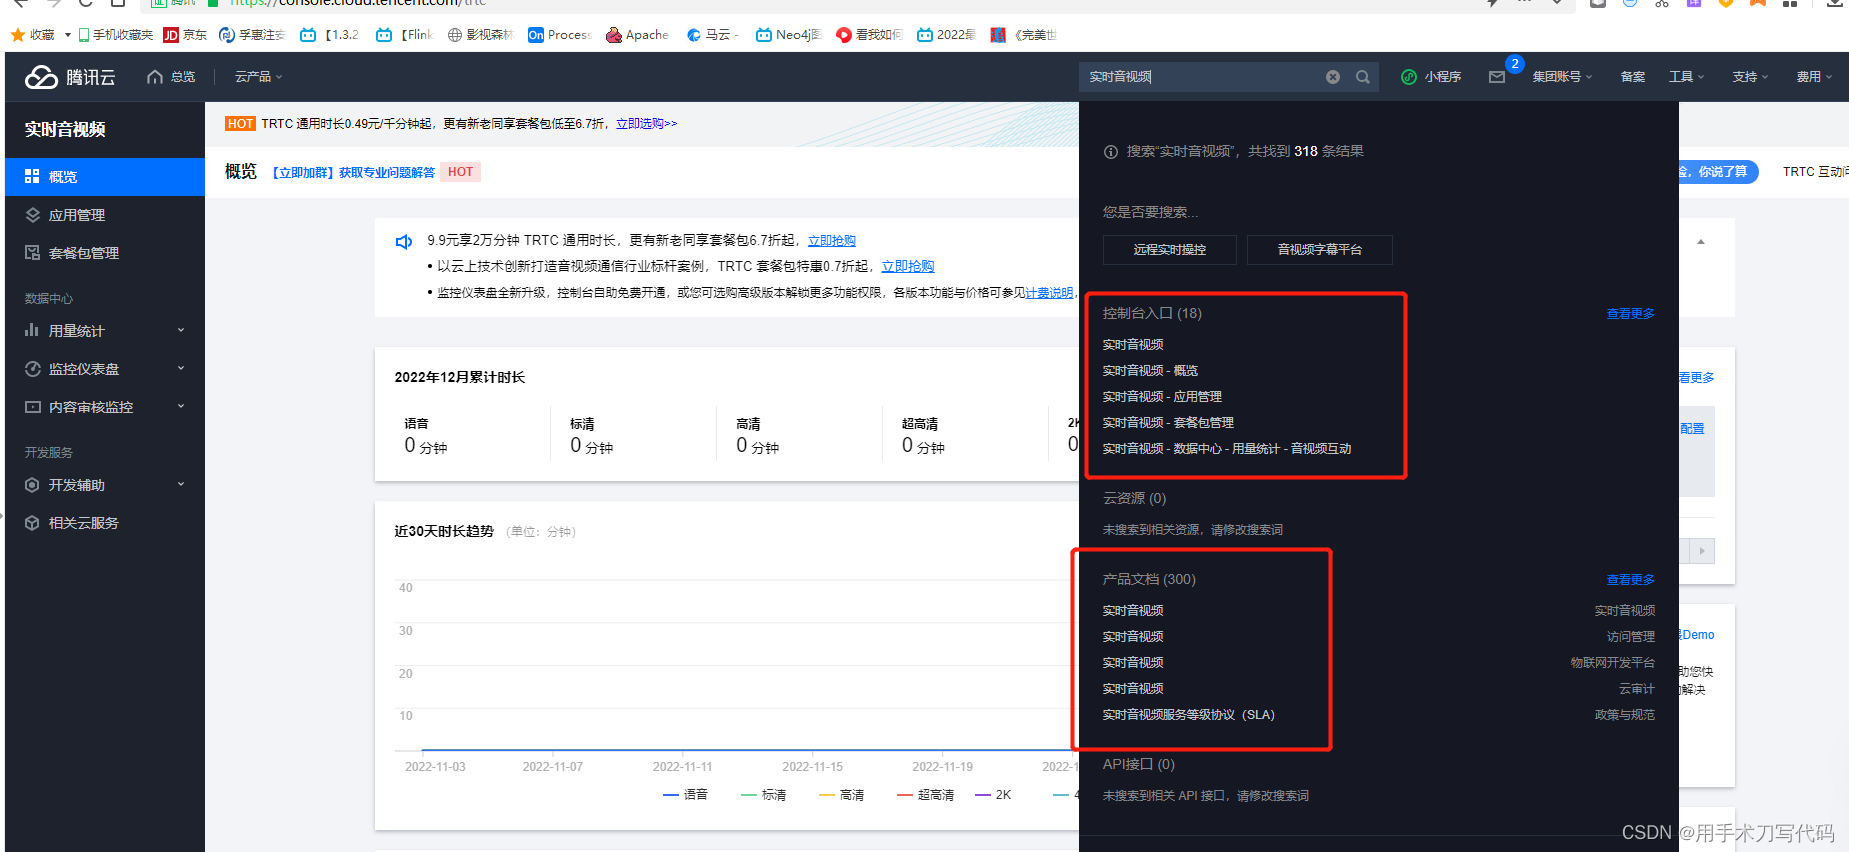Open 备案 in the top navigation

coord(1632,77)
